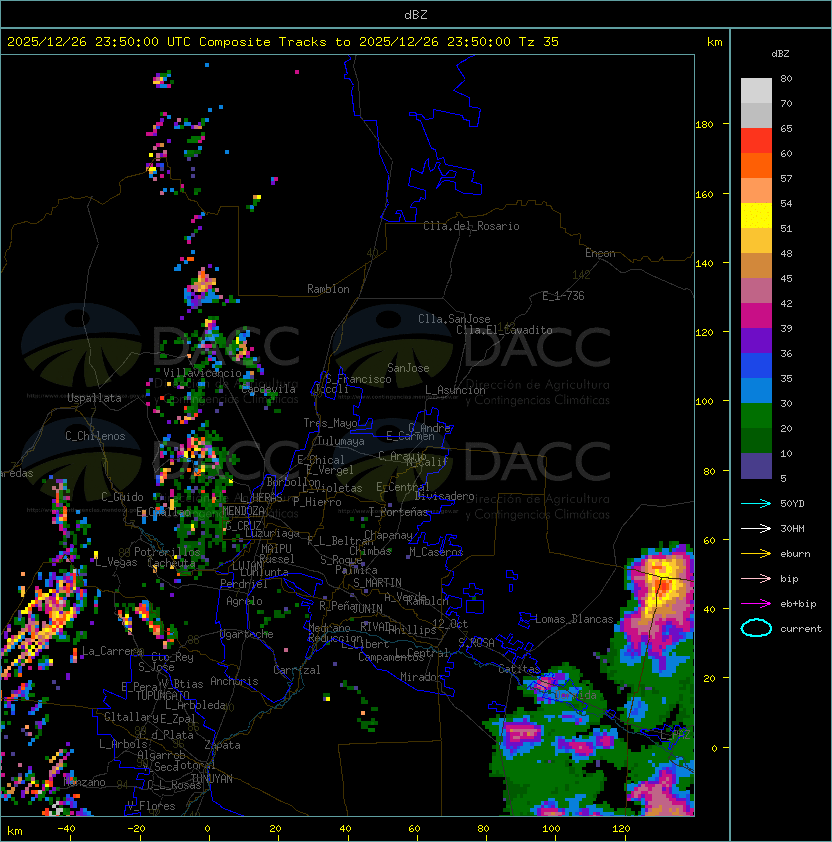
Task: Click the Anchoris label on map
Action: pos(234,681)
